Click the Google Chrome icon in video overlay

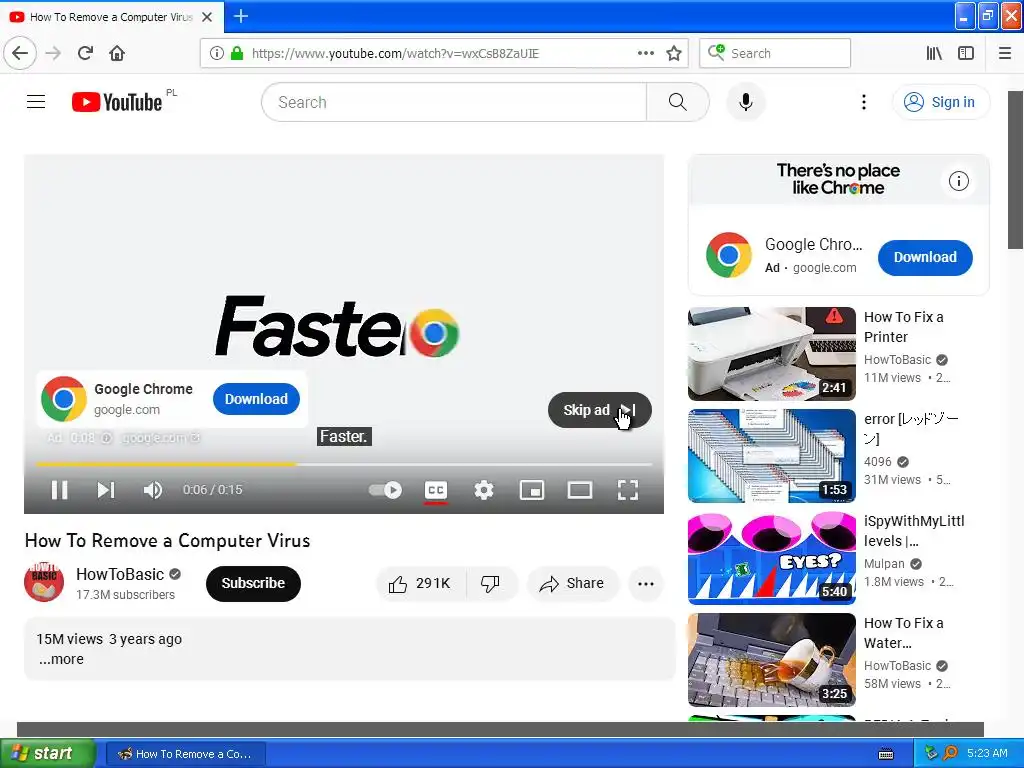(63, 398)
